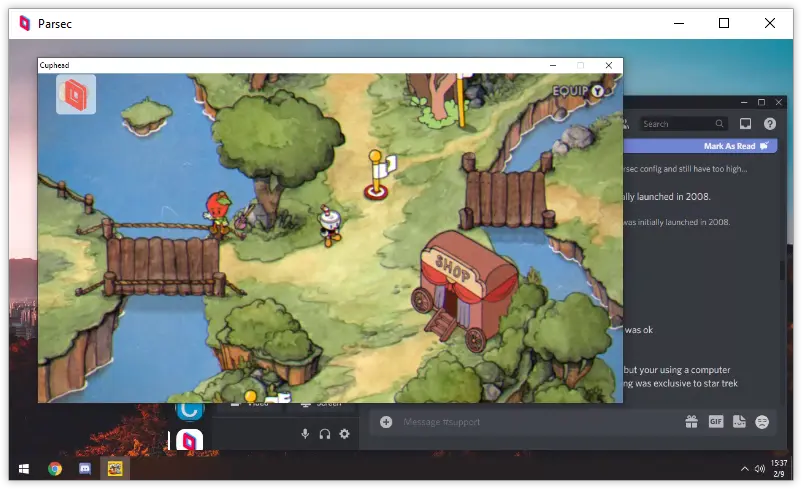The width and height of the screenshot is (802, 489).
Task: Switch to Discord in the taskbar
Action: (85, 468)
